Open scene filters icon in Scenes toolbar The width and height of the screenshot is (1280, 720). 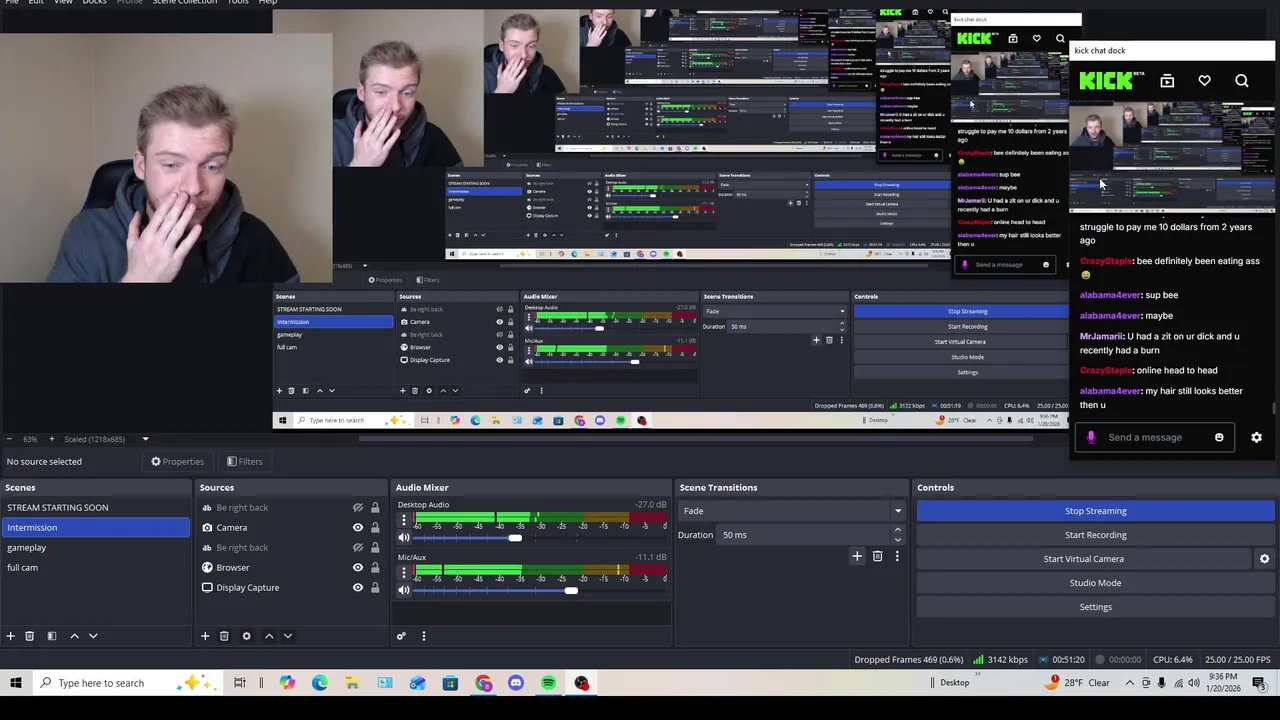51,636
